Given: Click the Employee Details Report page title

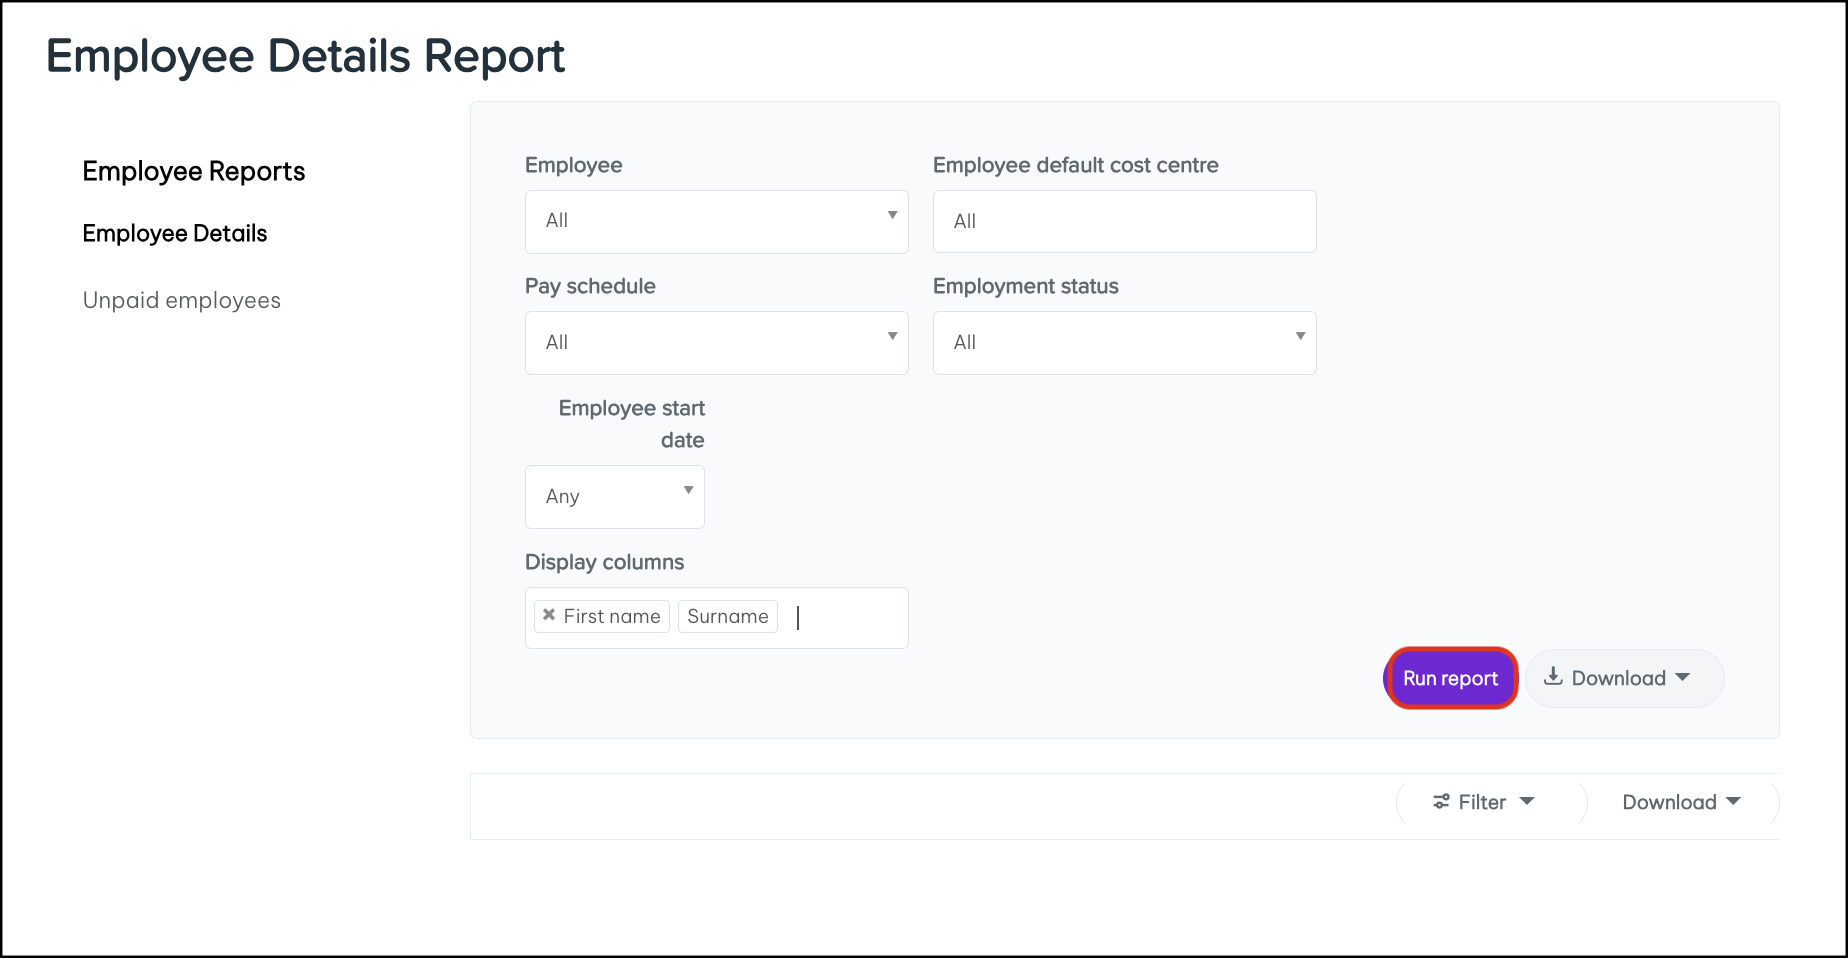Looking at the screenshot, I should pyautogui.click(x=304, y=55).
